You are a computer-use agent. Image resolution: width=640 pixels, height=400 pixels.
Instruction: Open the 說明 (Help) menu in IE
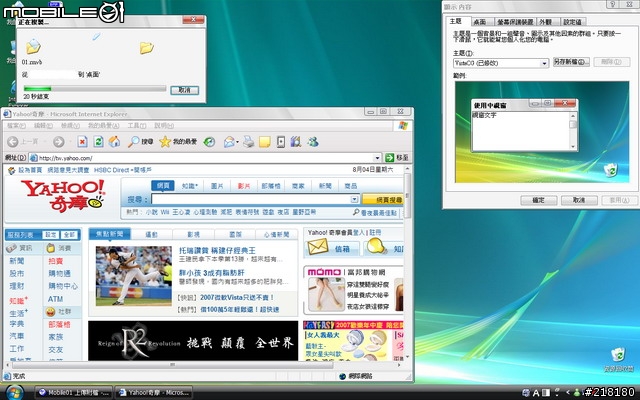[164, 126]
